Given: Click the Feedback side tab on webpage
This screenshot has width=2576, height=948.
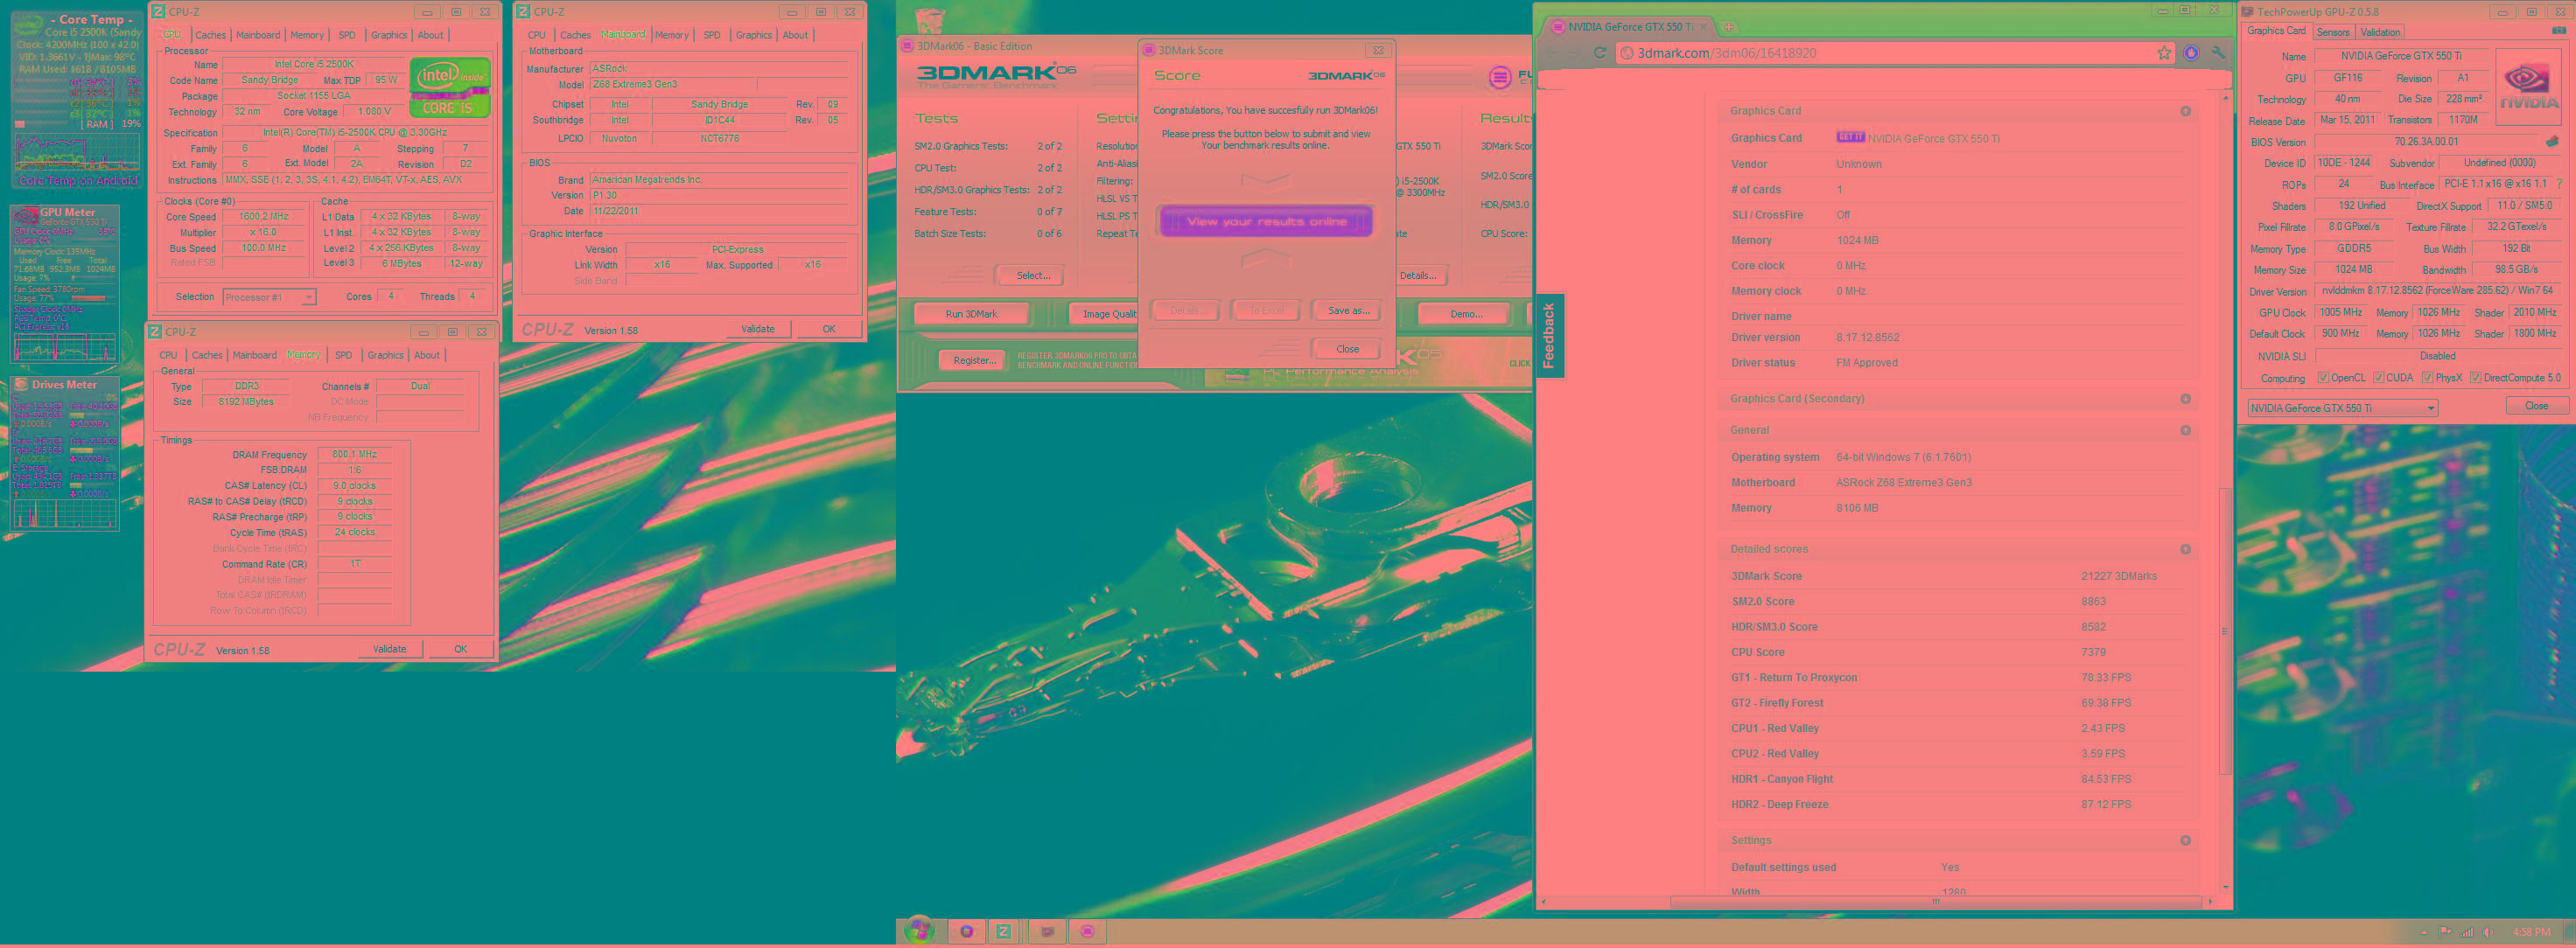Looking at the screenshot, I should [x=1549, y=335].
